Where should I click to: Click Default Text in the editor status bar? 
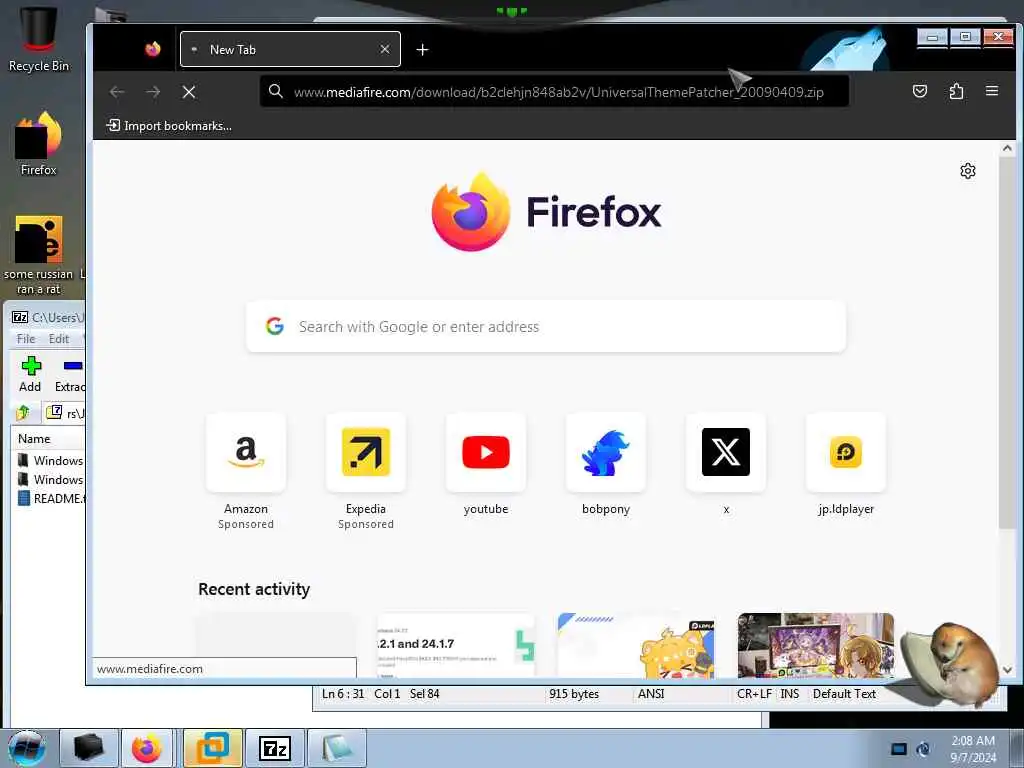coord(844,694)
